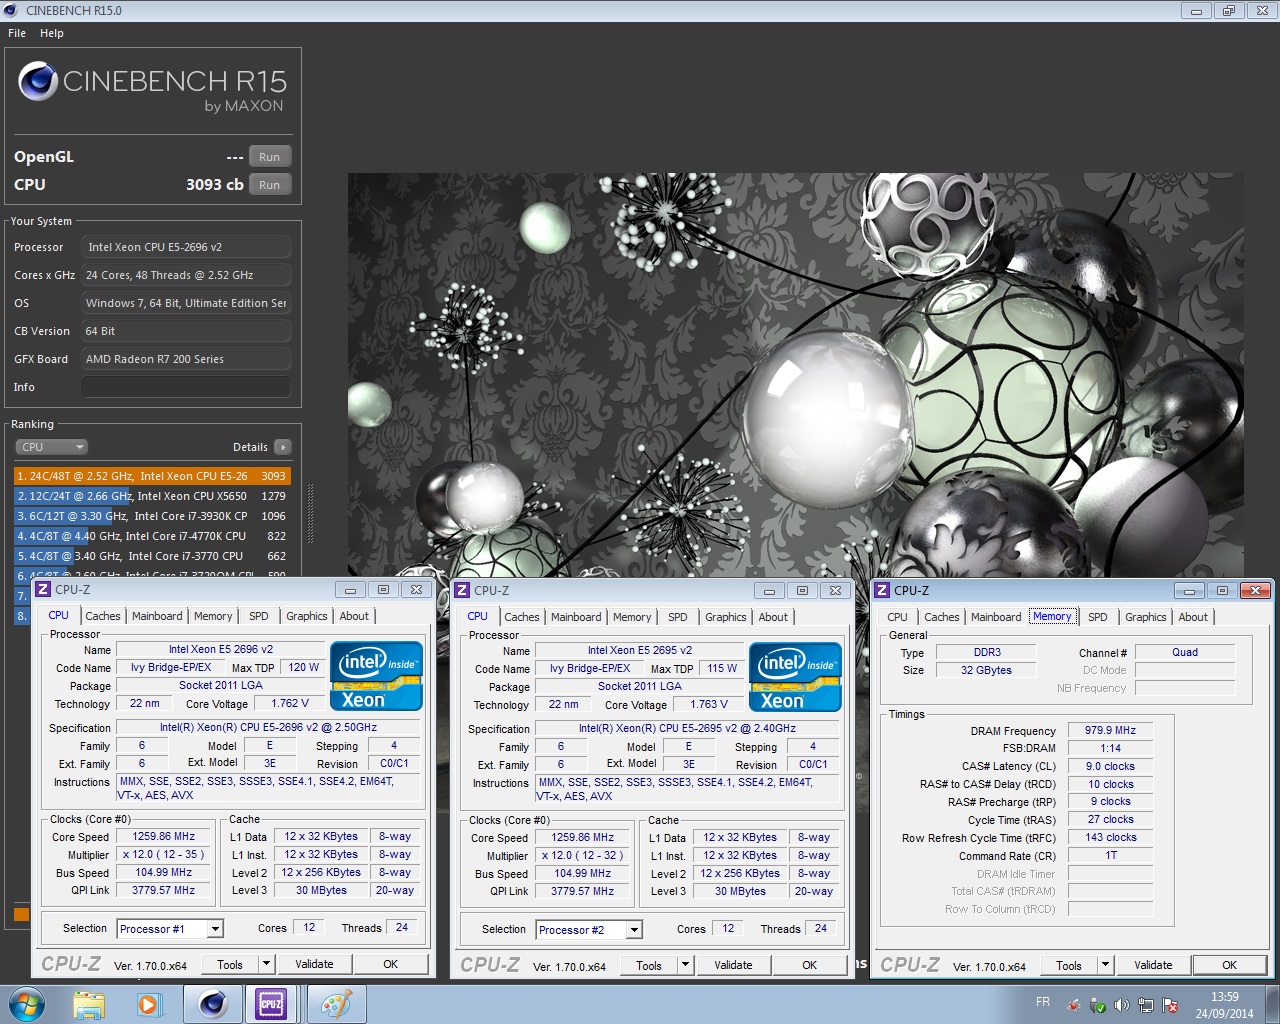
Task: Click Validate in second CPU-Z window
Action: pos(733,965)
